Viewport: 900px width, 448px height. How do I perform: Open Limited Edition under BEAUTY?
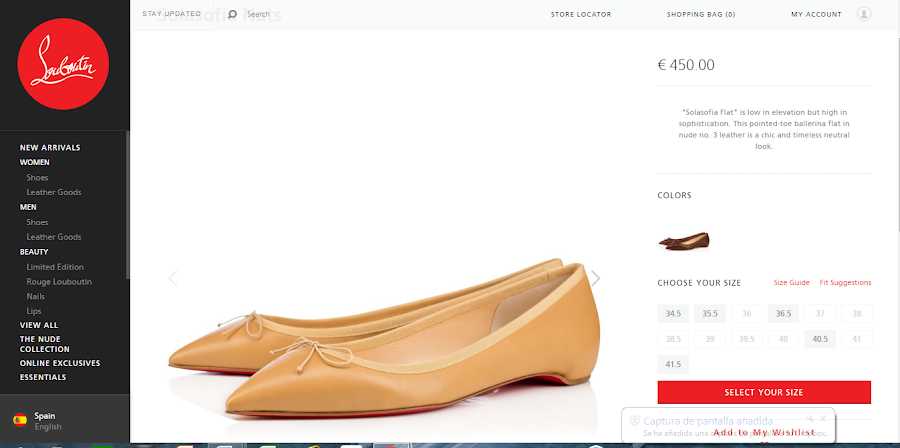(x=55, y=267)
